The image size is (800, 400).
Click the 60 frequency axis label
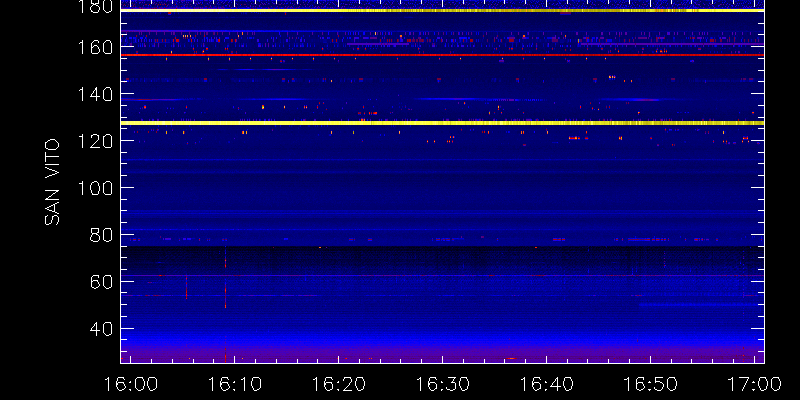point(103,282)
